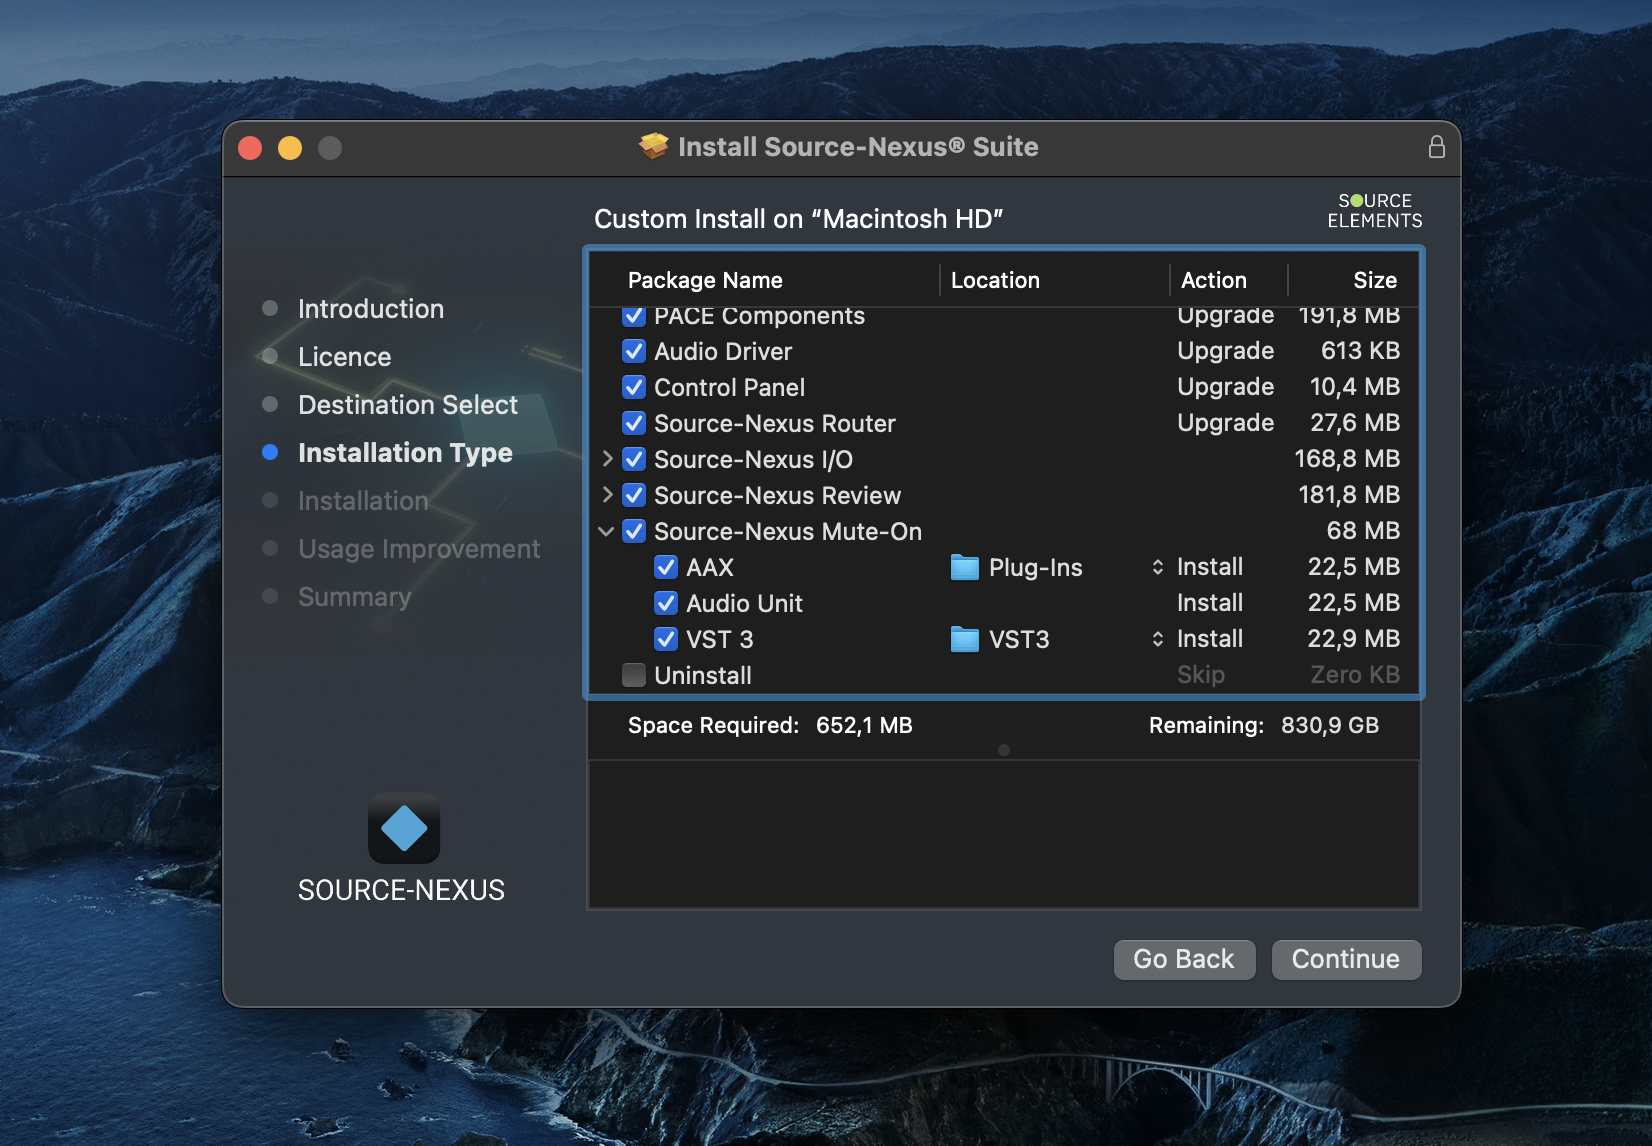This screenshot has height=1146, width=1652.
Task: Uncheck the VST 3 plugin format
Action: click(666, 640)
